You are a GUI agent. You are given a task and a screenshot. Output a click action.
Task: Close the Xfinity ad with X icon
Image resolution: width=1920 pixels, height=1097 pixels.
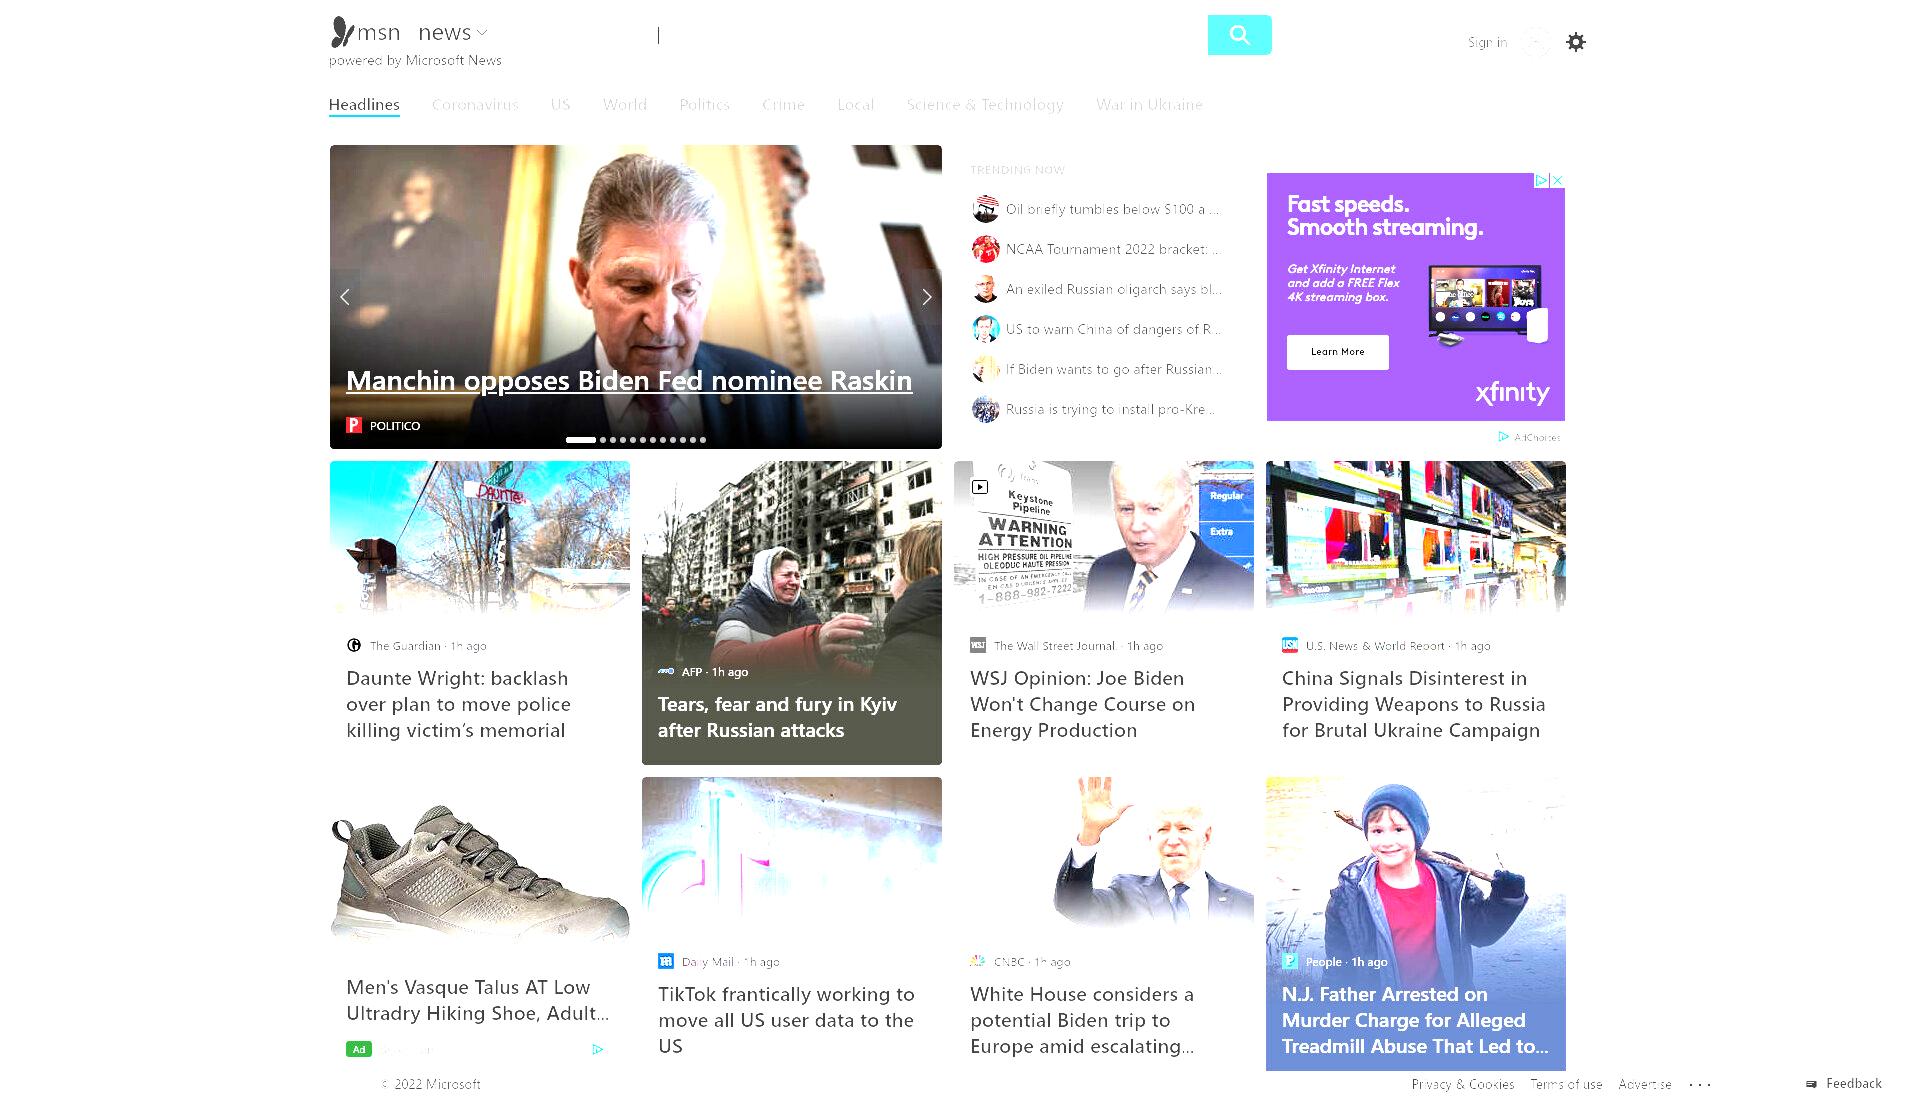click(x=1557, y=181)
